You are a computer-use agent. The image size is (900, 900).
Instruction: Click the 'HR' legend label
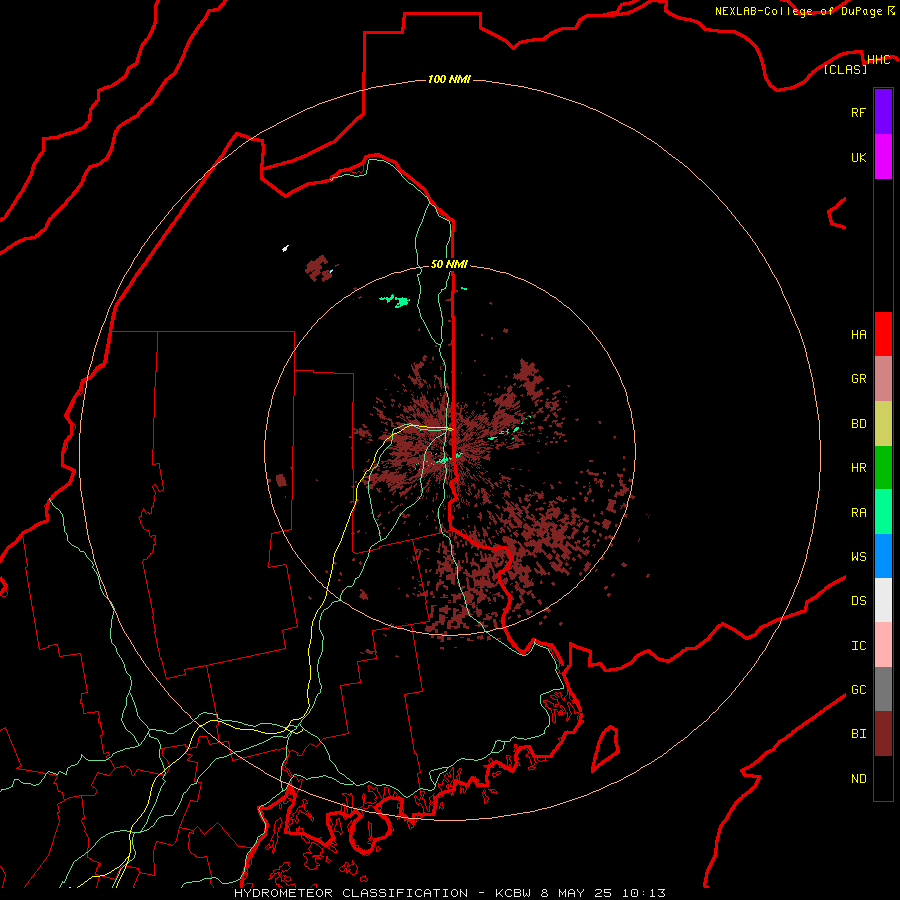pyautogui.click(x=858, y=468)
